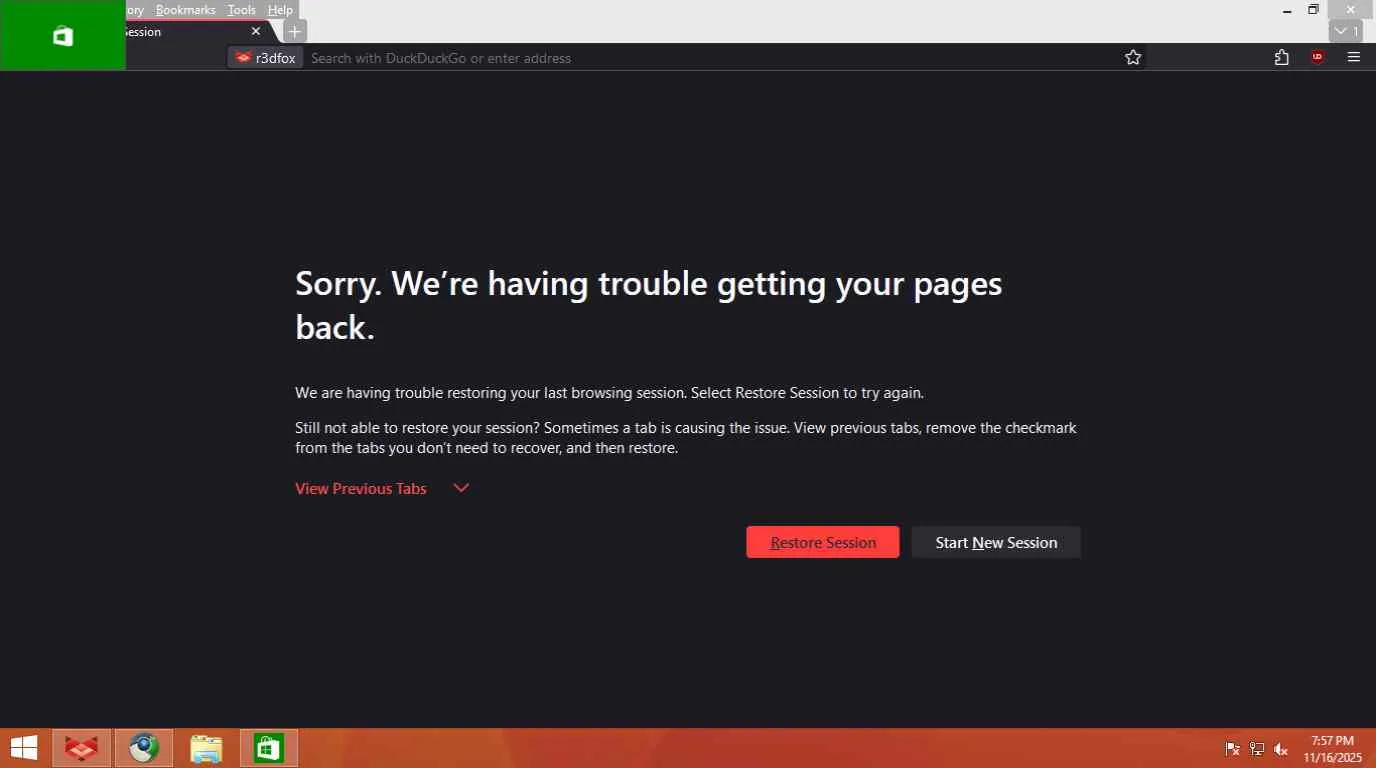This screenshot has height=768, width=1376.
Task: Expand previous tabs with chevron arrow
Action: pos(461,489)
